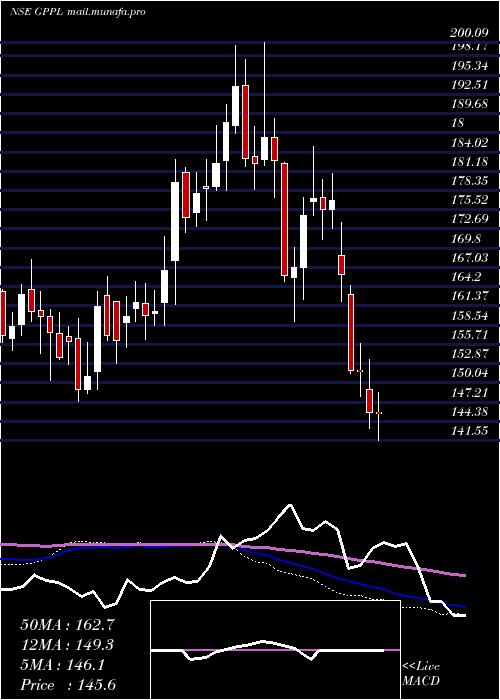
Task: Click the 164.2 price axis label
Action: pyautogui.click(x=466, y=276)
